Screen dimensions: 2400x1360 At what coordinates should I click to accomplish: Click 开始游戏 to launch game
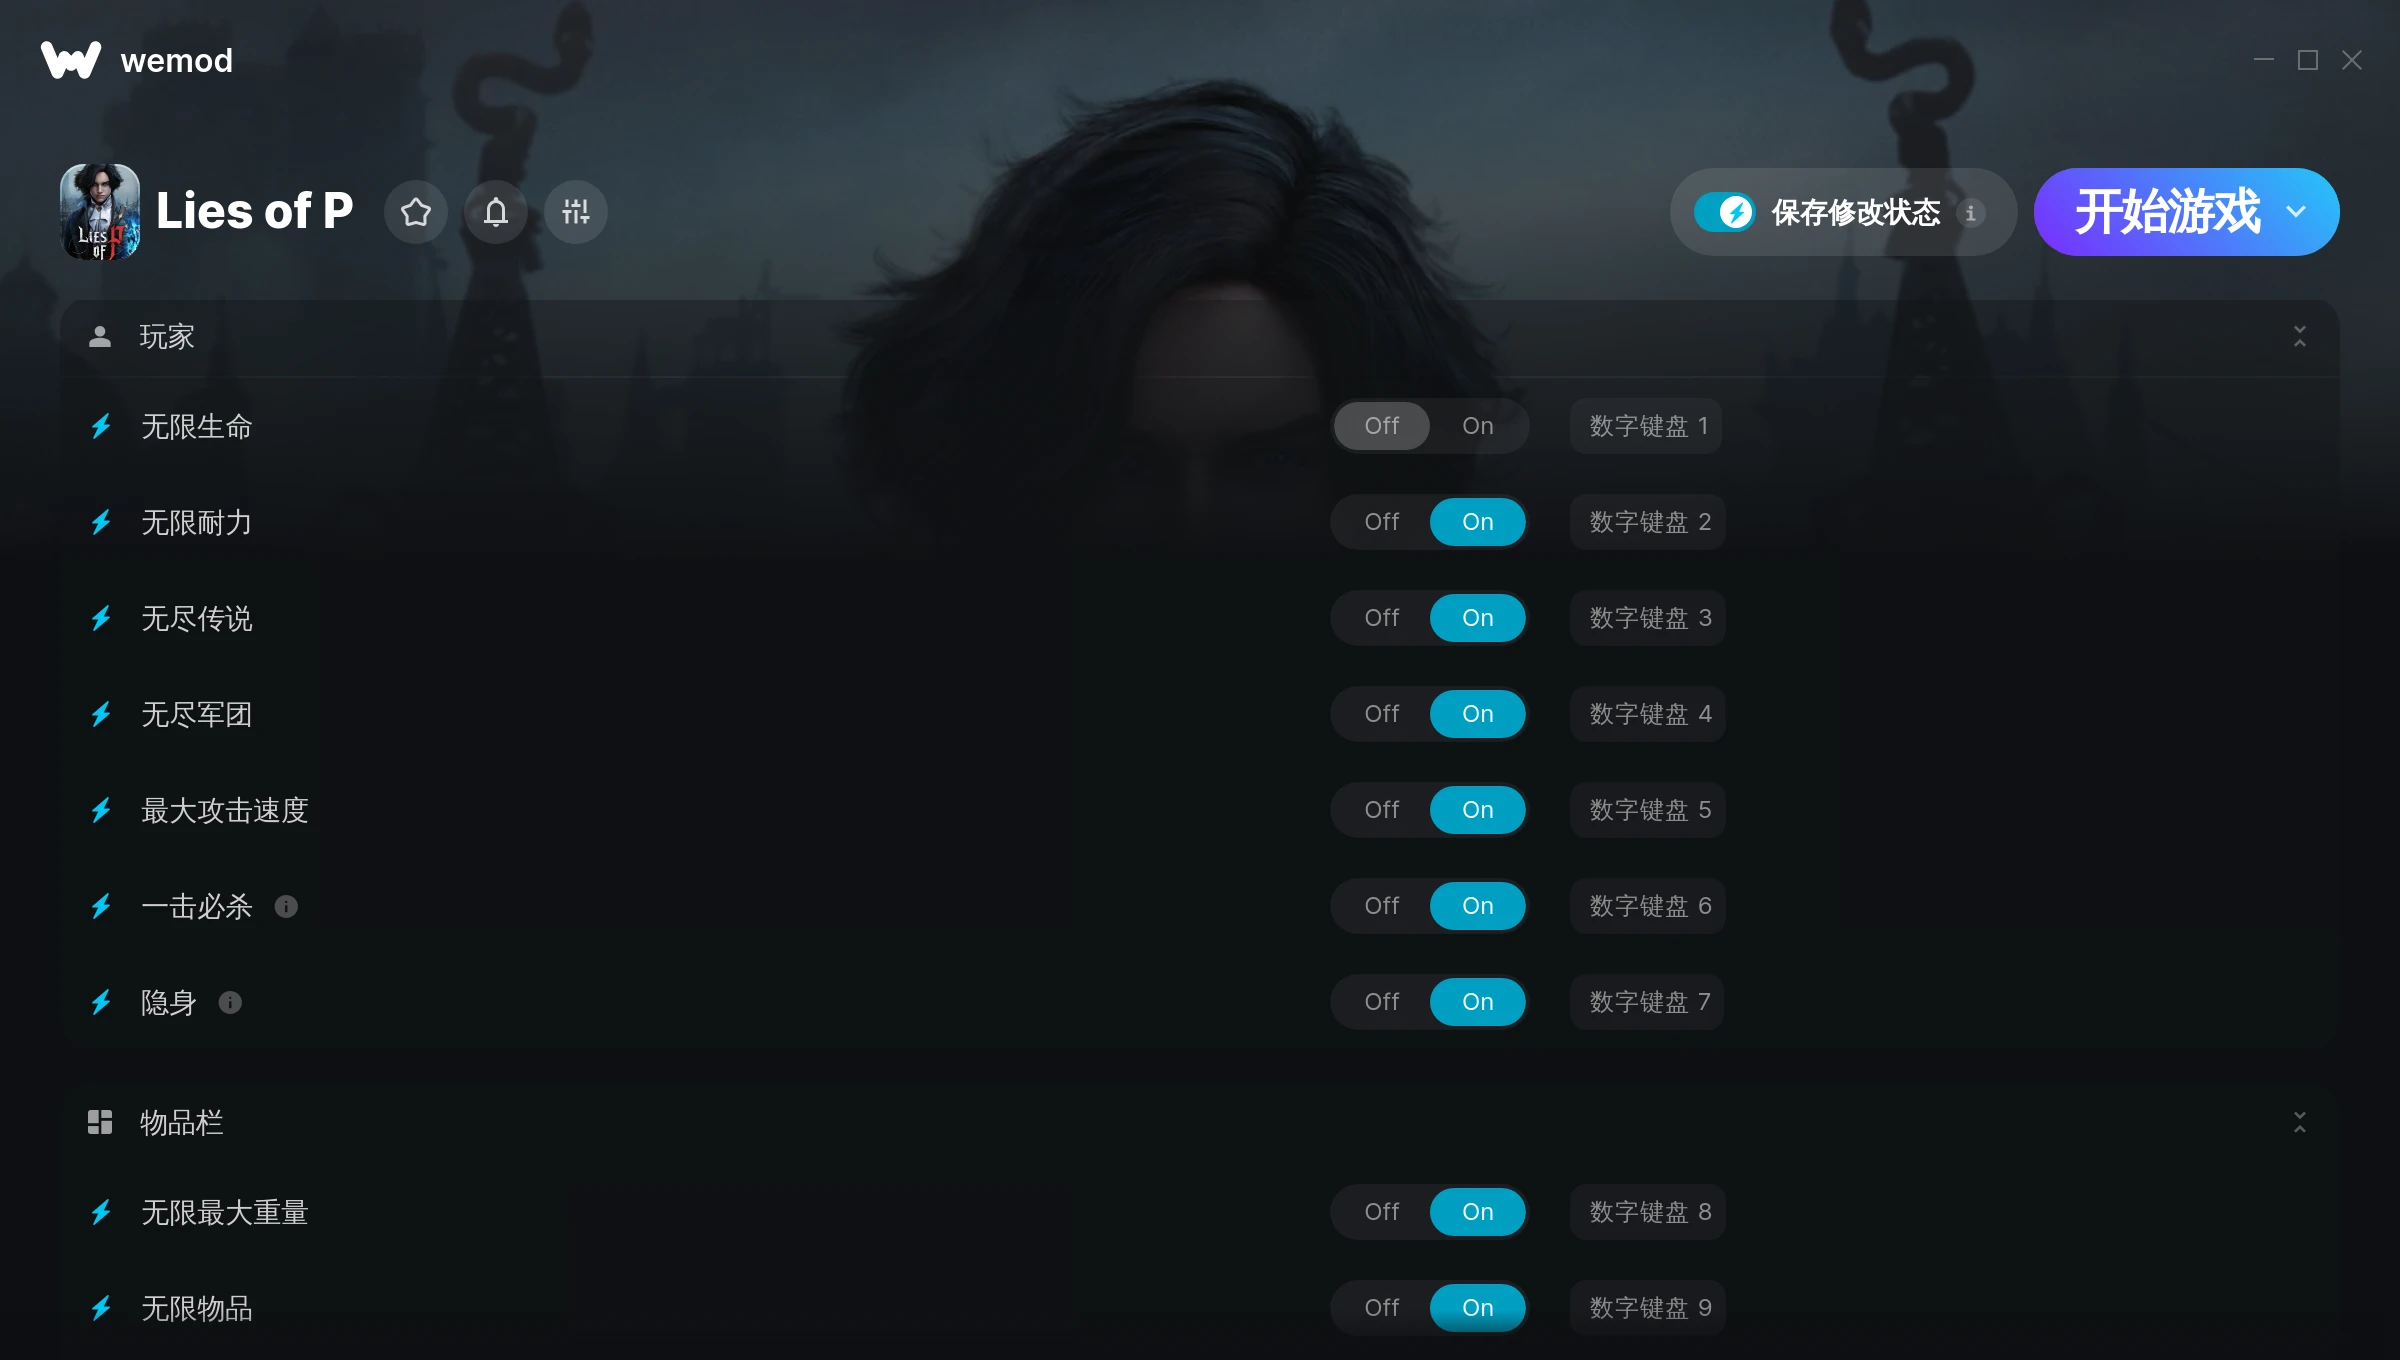click(2167, 212)
